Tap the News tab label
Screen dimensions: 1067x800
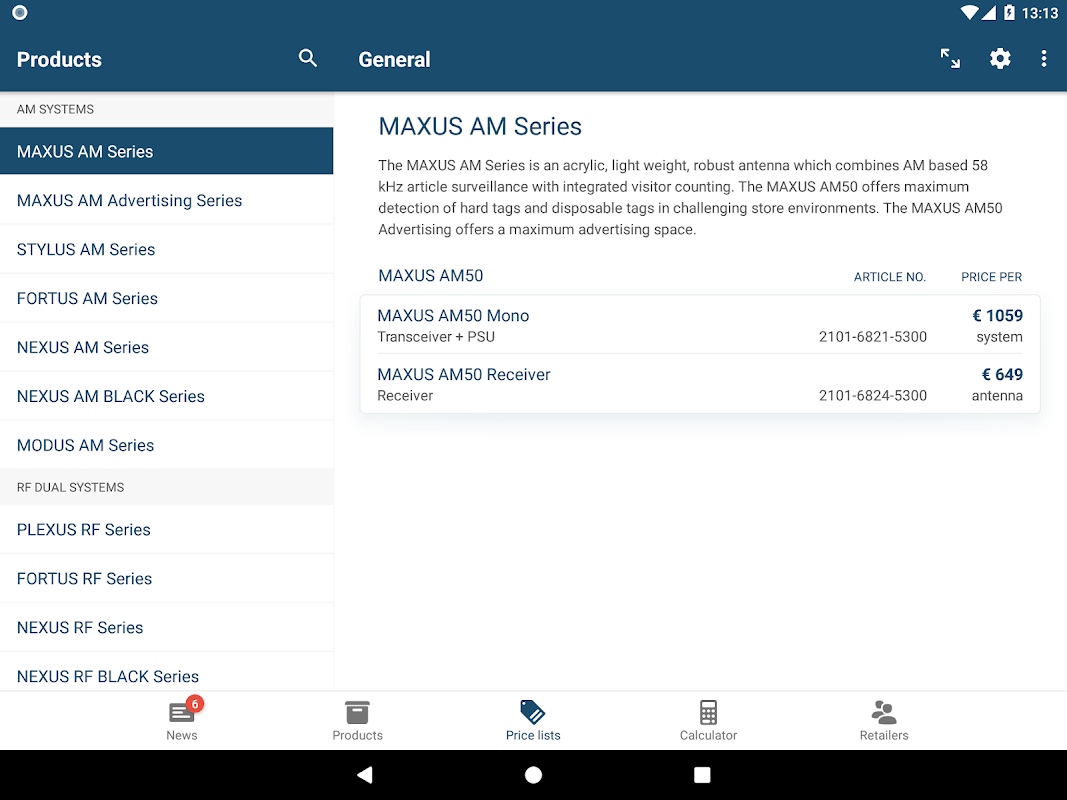coord(182,735)
